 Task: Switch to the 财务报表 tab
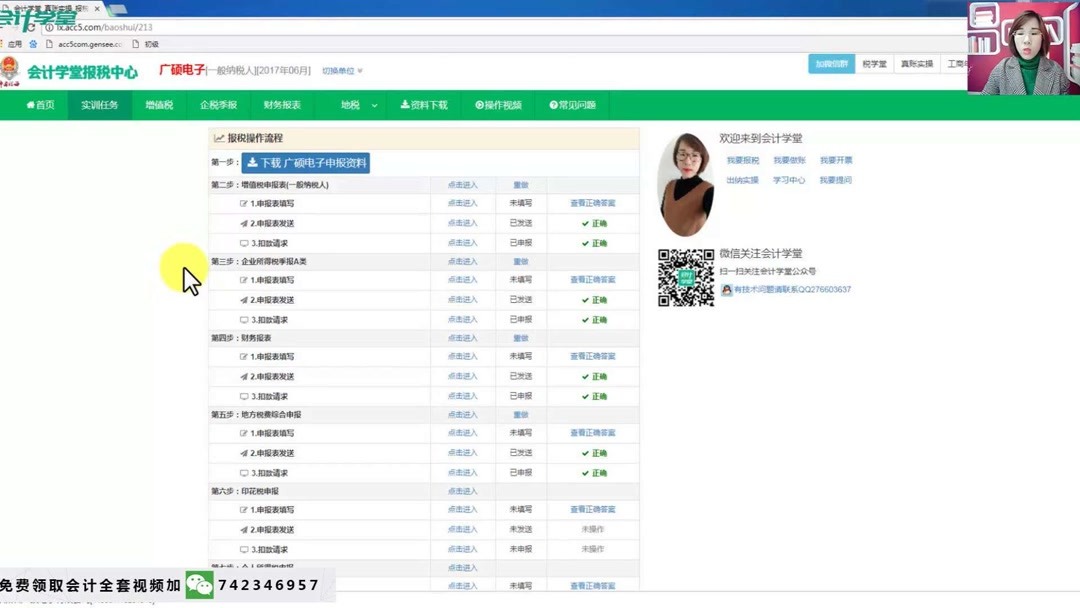[284, 104]
